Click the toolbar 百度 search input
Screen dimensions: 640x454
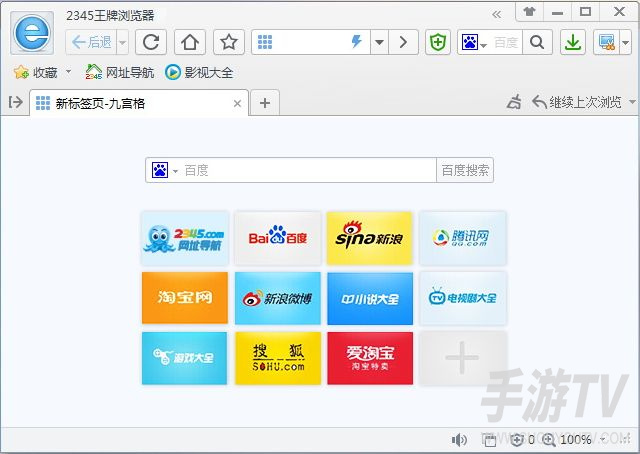[505, 42]
